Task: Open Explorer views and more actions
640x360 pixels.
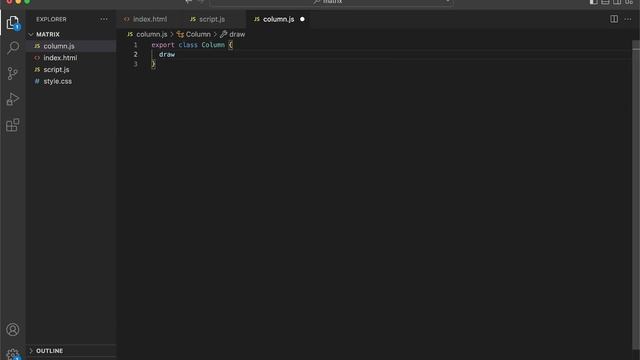Action: [x=104, y=19]
